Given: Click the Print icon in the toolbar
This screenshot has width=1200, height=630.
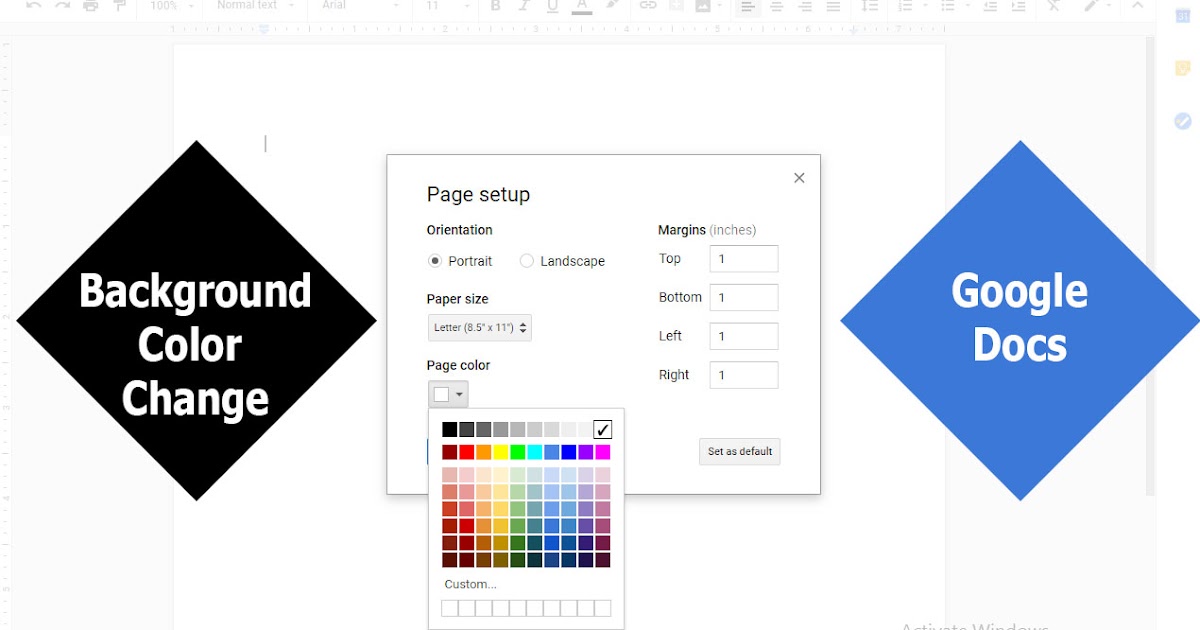Looking at the screenshot, I should click(91, 5).
